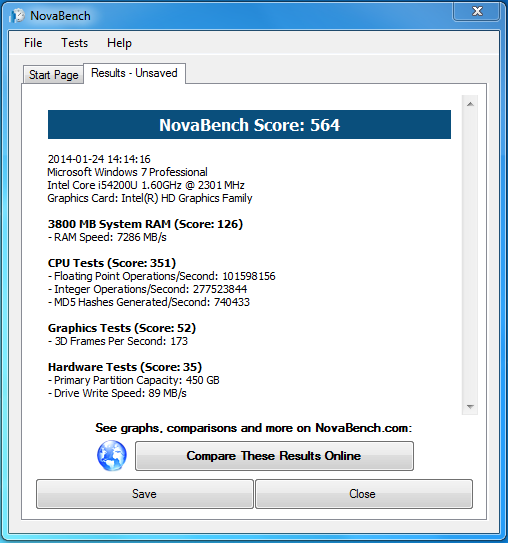Click the Close button at bottom

(x=364, y=494)
